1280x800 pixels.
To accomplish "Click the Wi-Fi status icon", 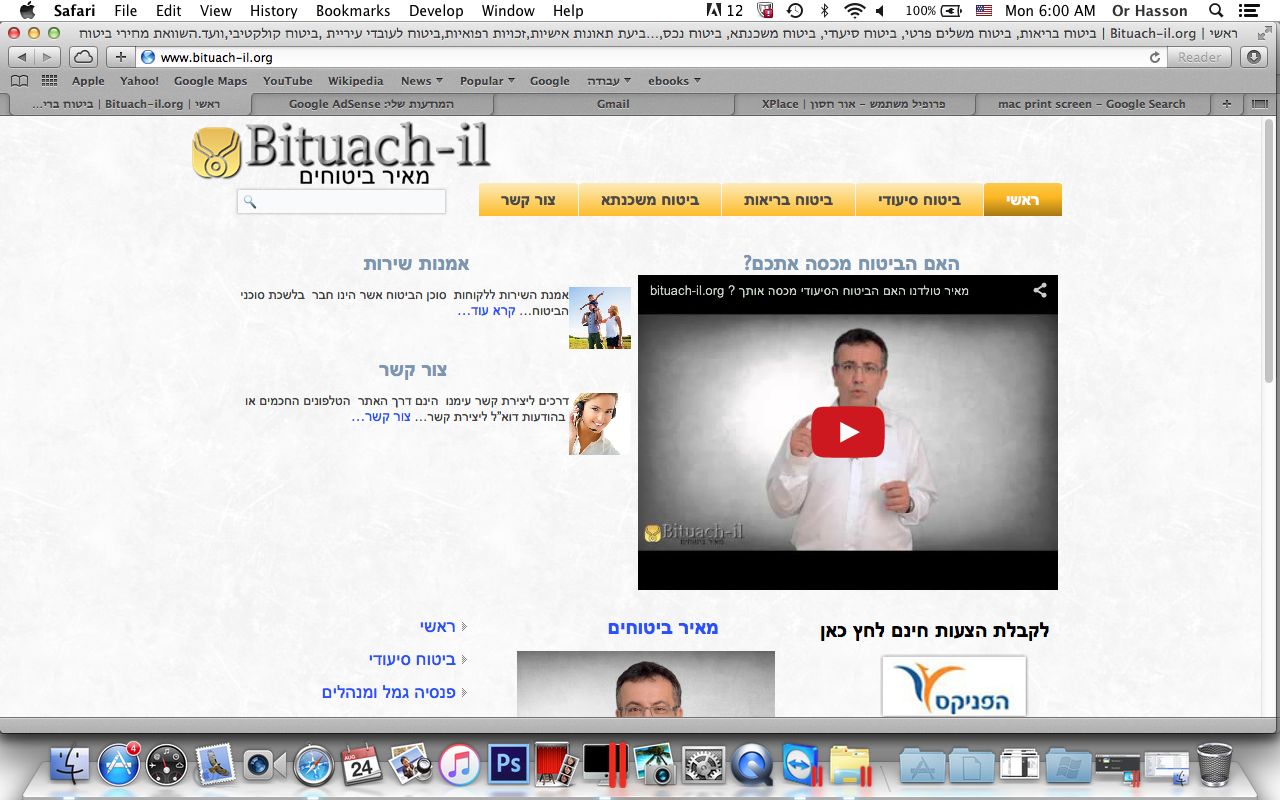I will click(x=854, y=11).
